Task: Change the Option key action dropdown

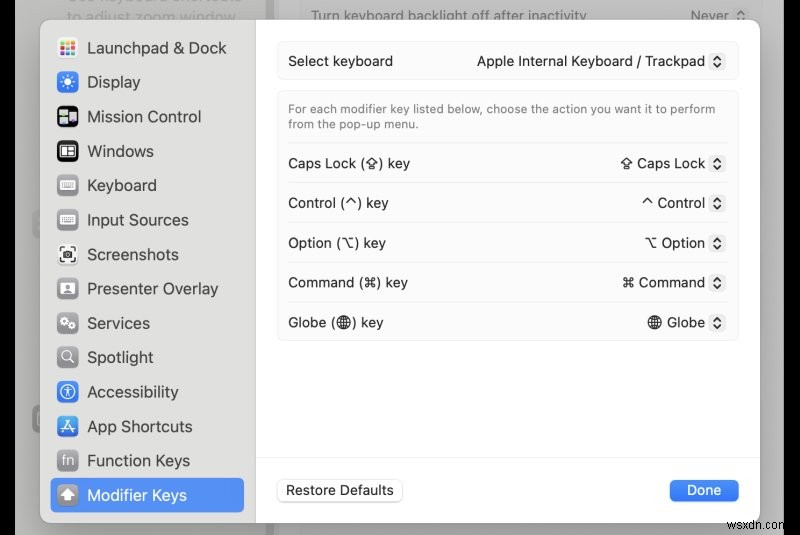Action: click(684, 243)
